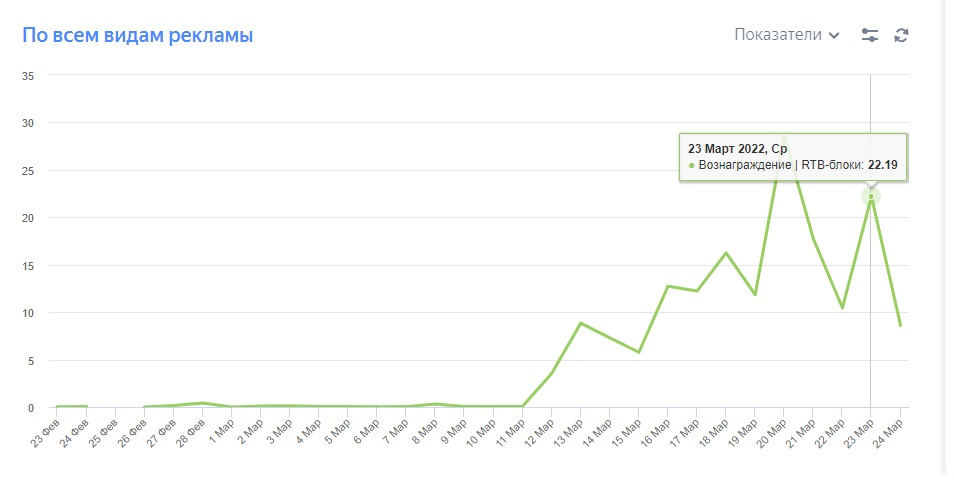Refresh the chart with the reload icon

901,35
